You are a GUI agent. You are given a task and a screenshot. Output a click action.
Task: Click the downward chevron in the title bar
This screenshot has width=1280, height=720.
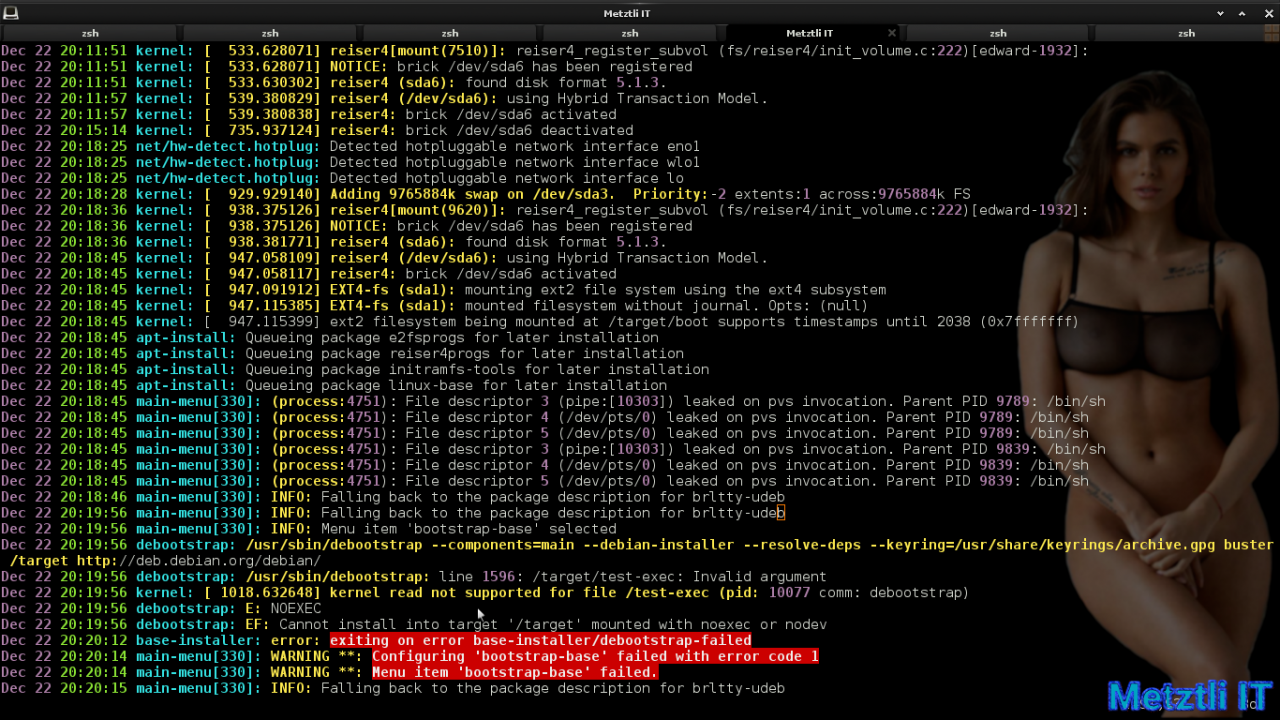pyautogui.click(x=1220, y=13)
